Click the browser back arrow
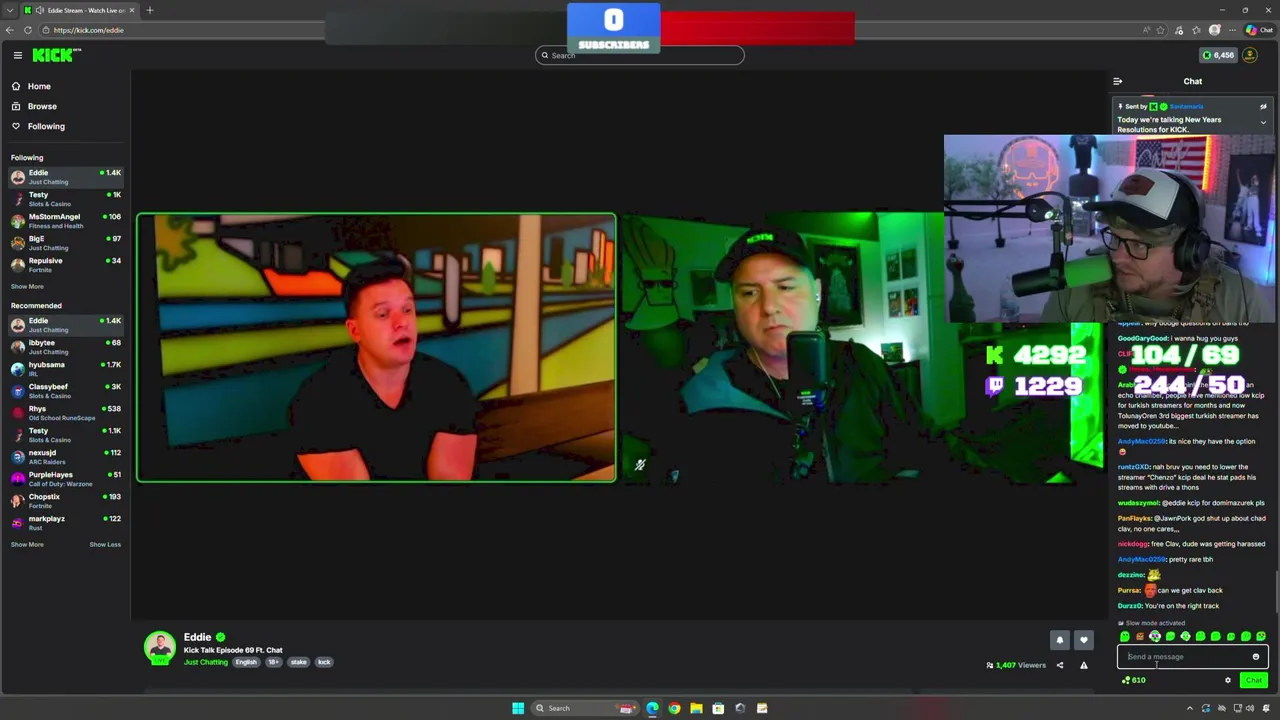This screenshot has height=720, width=1280. click(9, 30)
